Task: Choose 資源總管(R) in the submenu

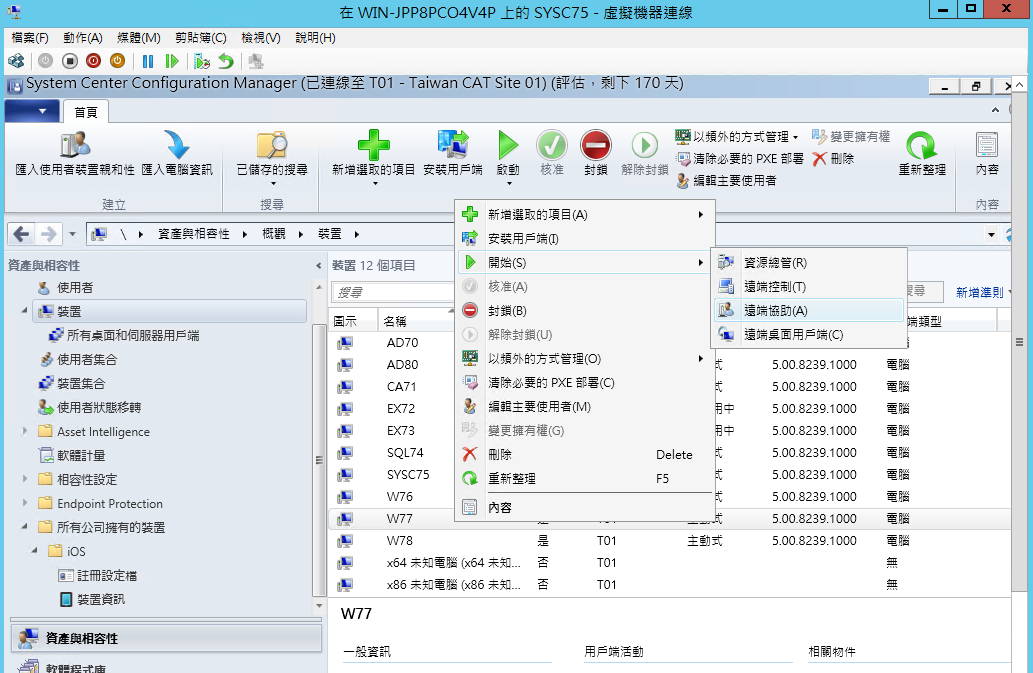Action: click(x=808, y=262)
